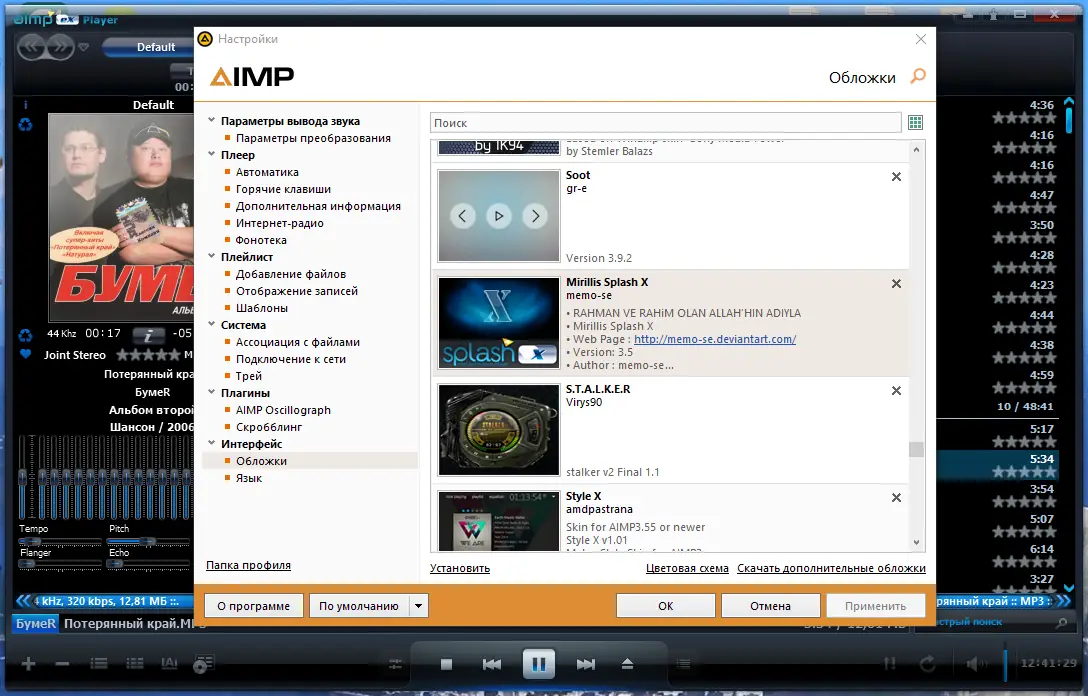Remove the Style X skin entry

[896, 498]
